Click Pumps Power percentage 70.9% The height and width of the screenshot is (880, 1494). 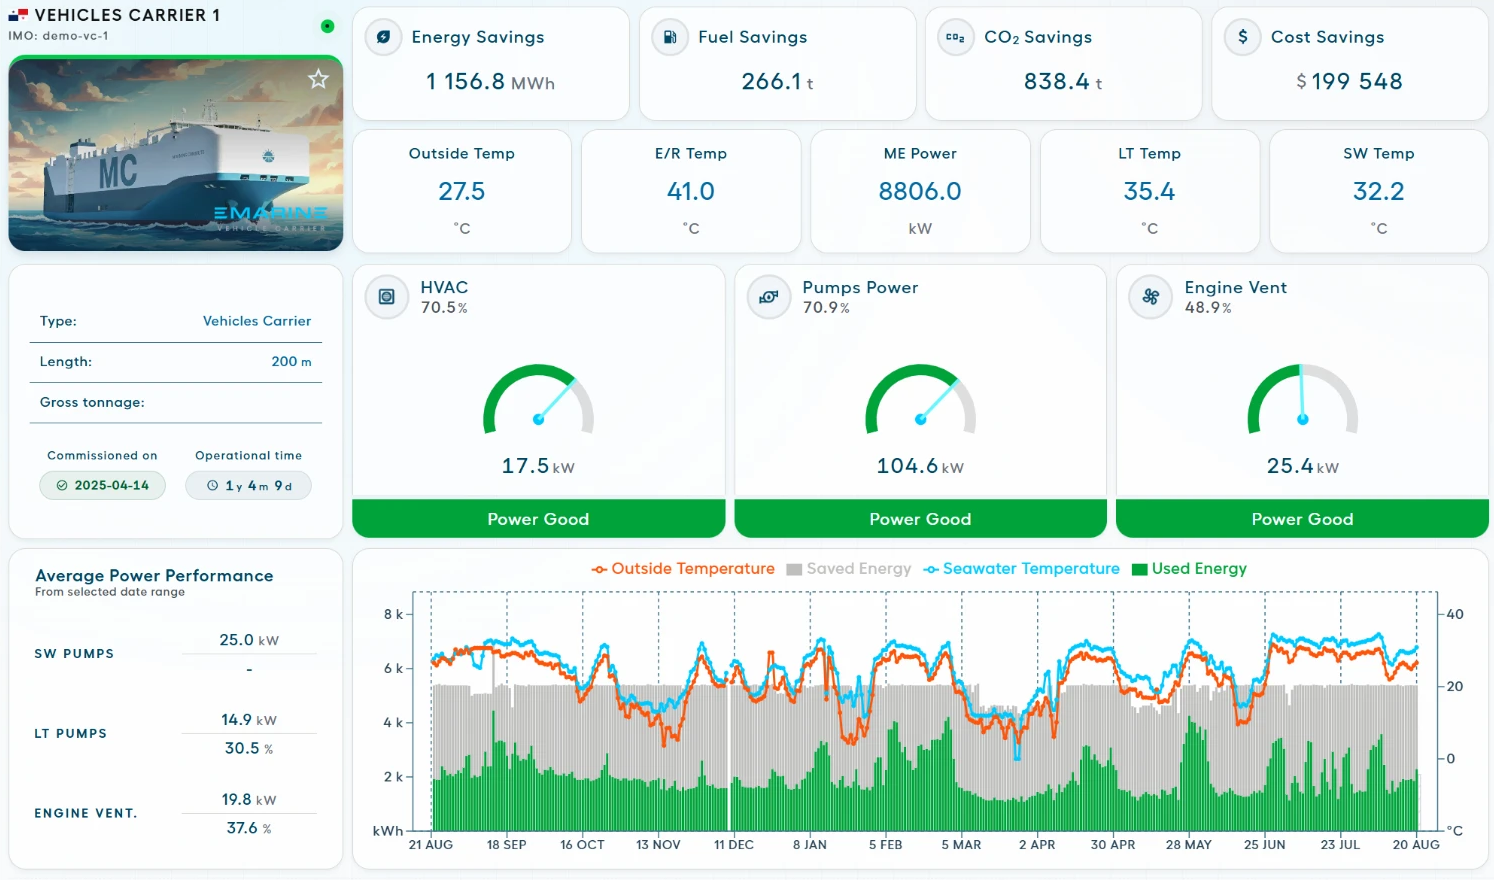(826, 308)
